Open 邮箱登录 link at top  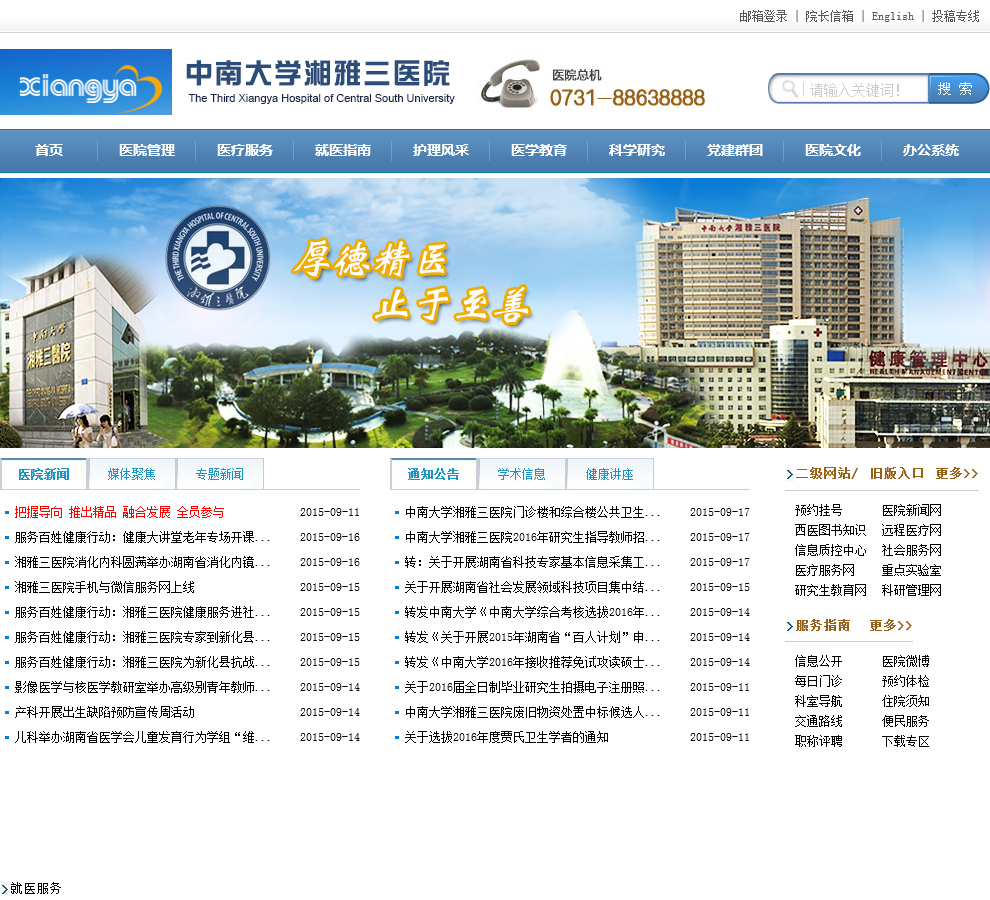763,16
